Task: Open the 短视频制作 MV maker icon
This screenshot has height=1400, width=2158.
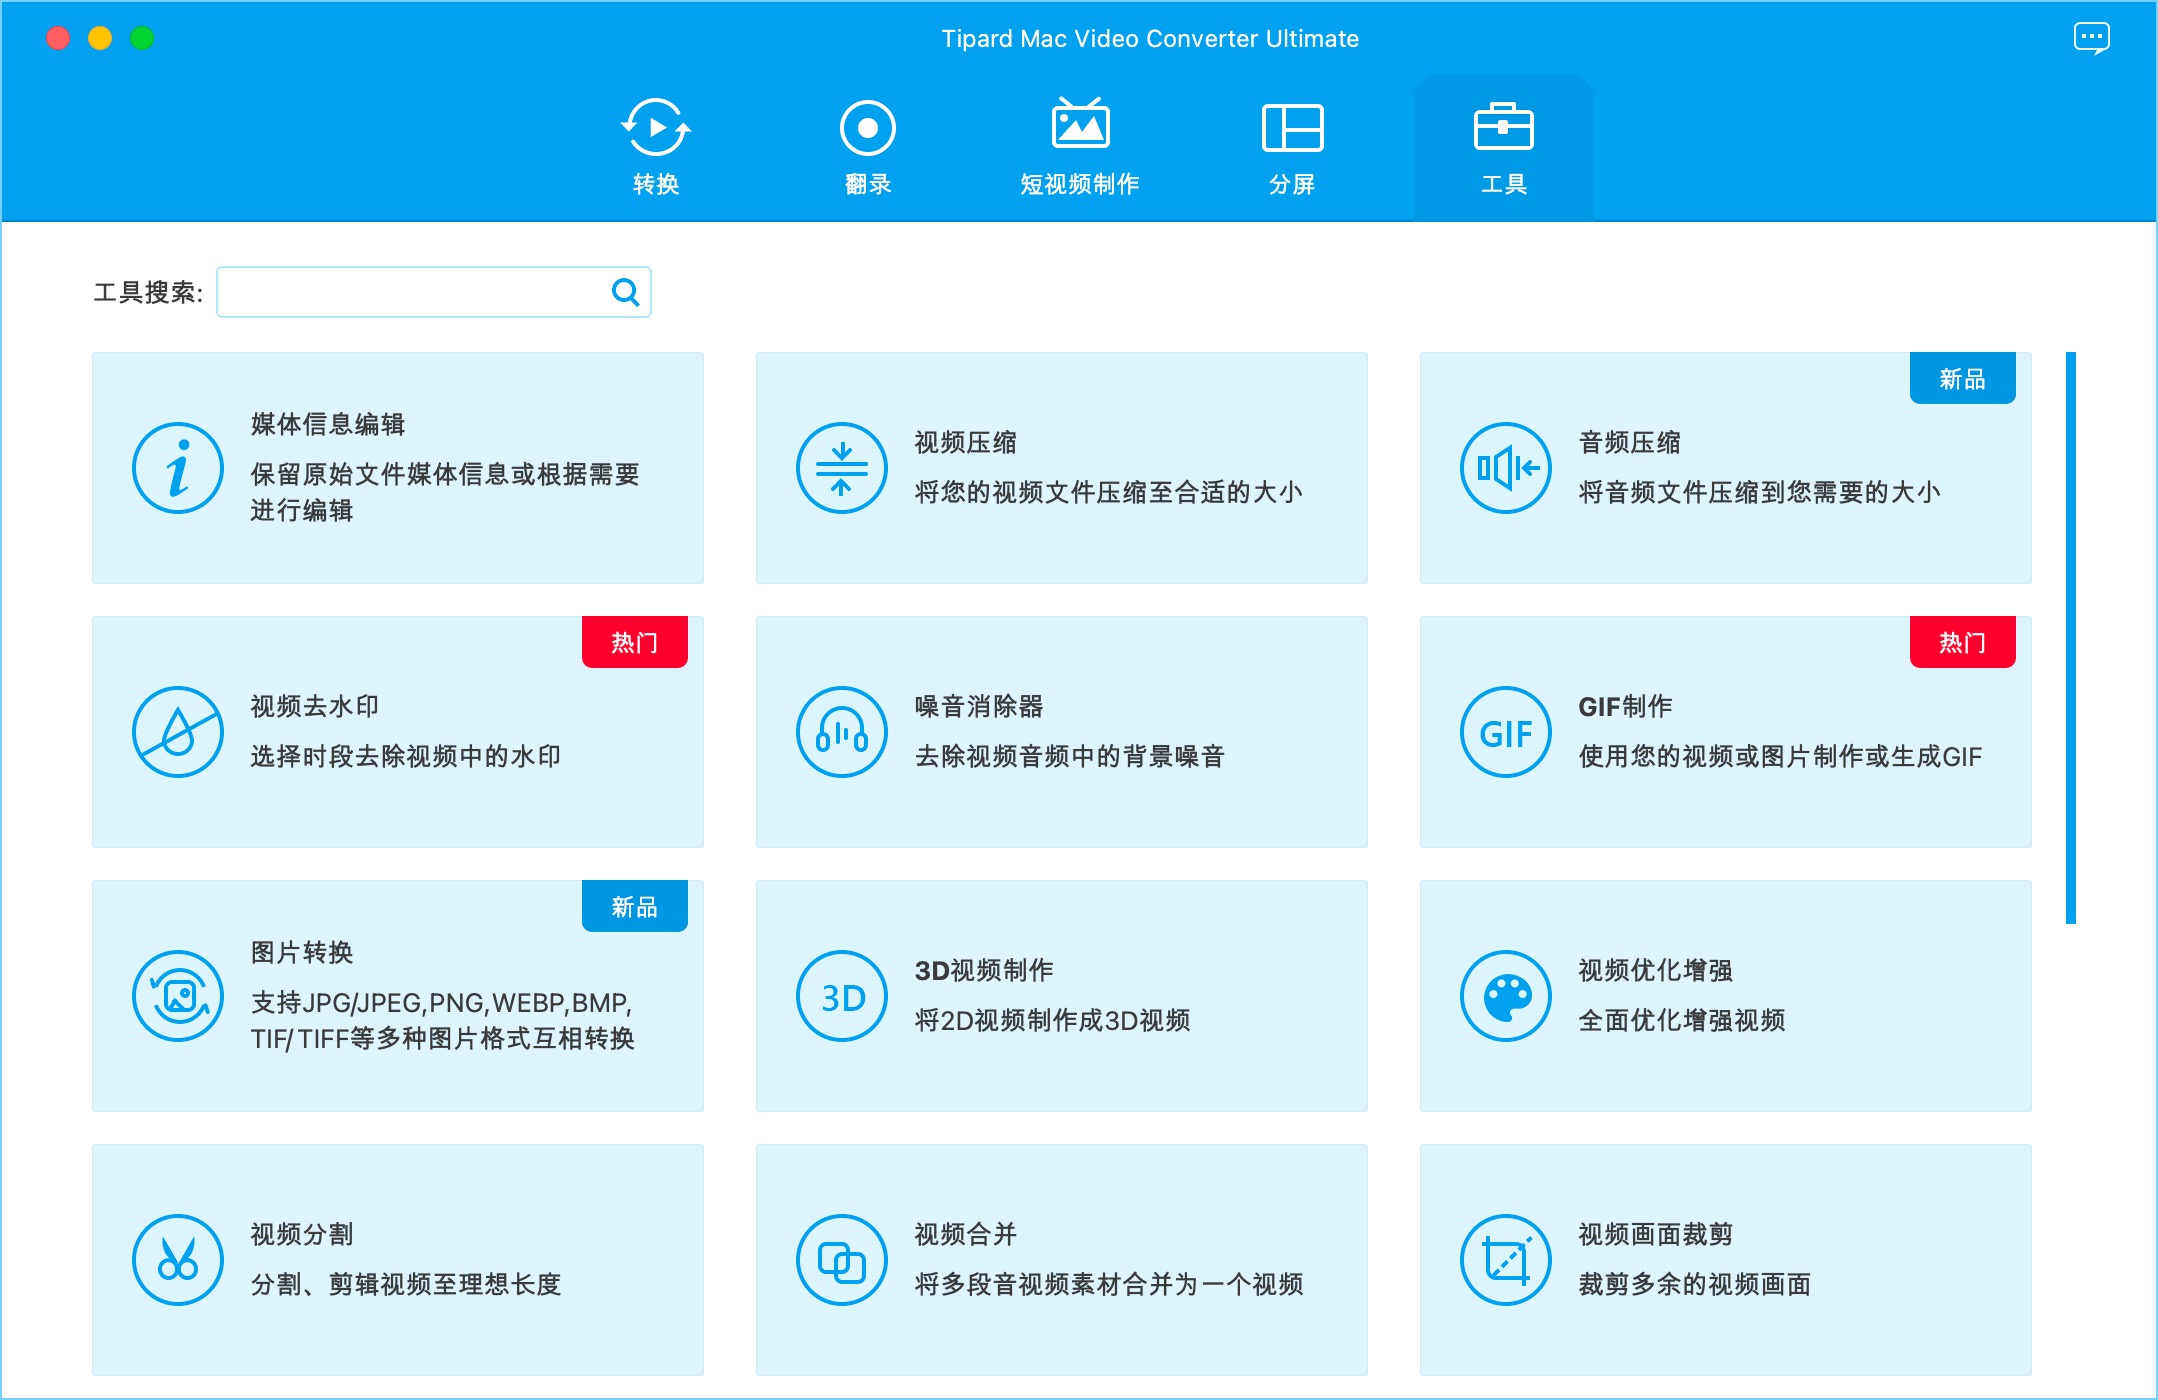Action: pyautogui.click(x=1080, y=125)
